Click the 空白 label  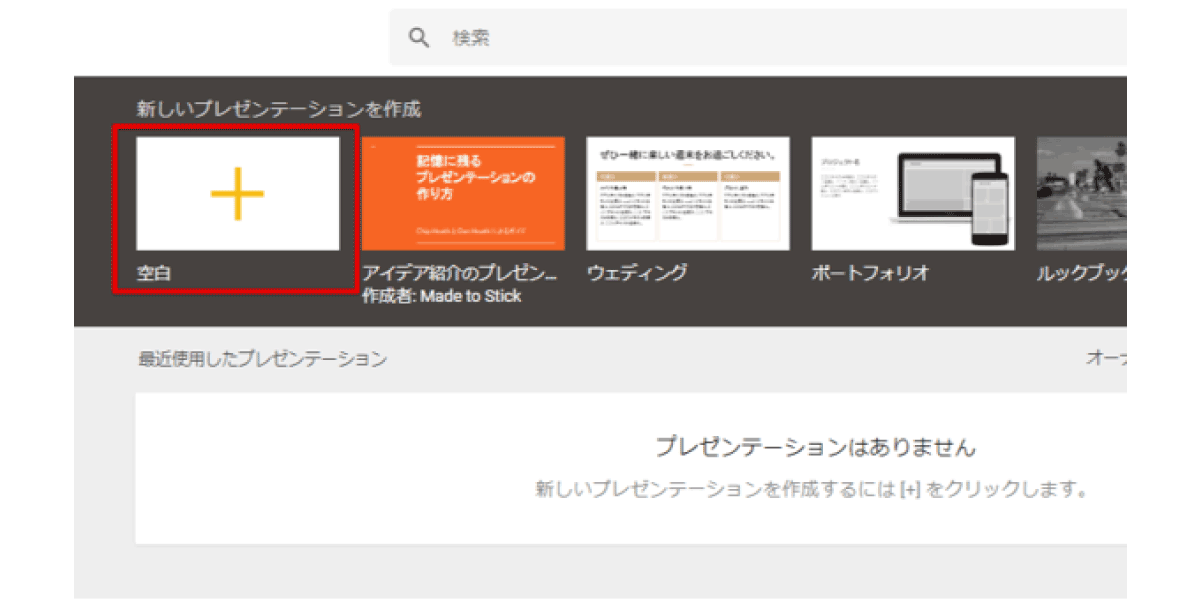click(154, 272)
